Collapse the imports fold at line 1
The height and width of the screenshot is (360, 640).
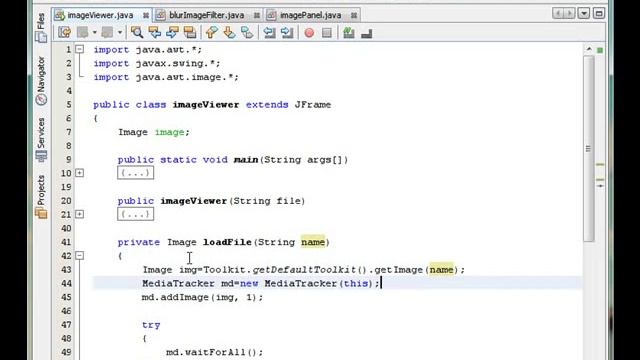tap(80, 49)
